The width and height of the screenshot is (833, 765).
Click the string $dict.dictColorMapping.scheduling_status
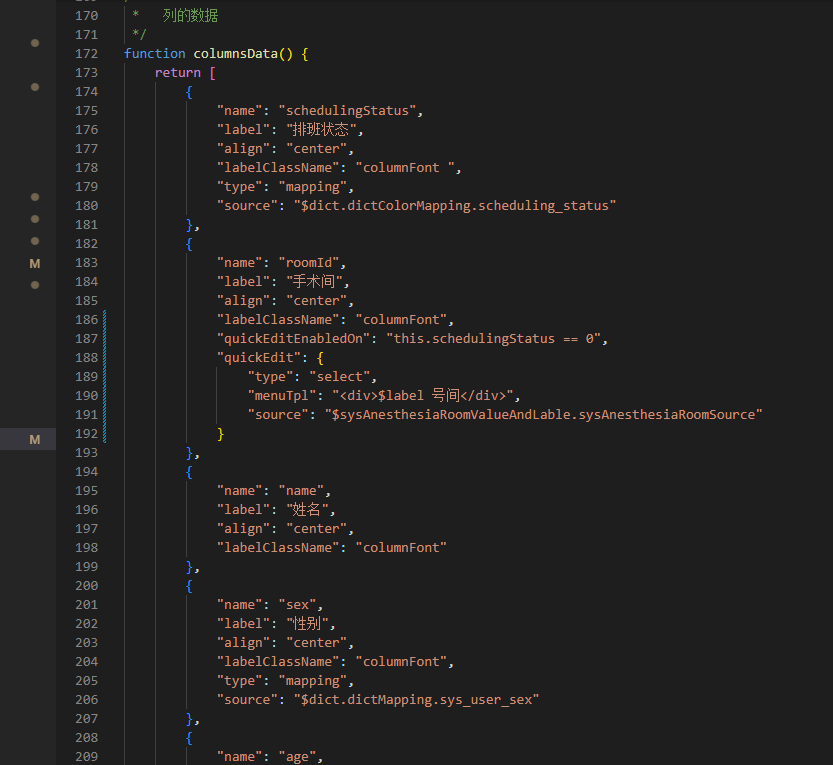455,206
